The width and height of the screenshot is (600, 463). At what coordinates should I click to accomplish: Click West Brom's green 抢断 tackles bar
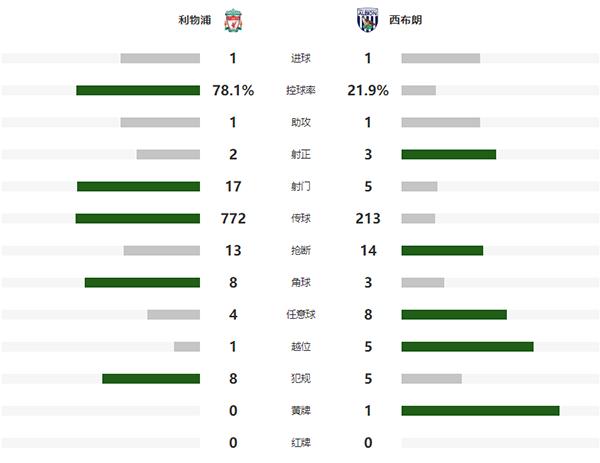442,250
